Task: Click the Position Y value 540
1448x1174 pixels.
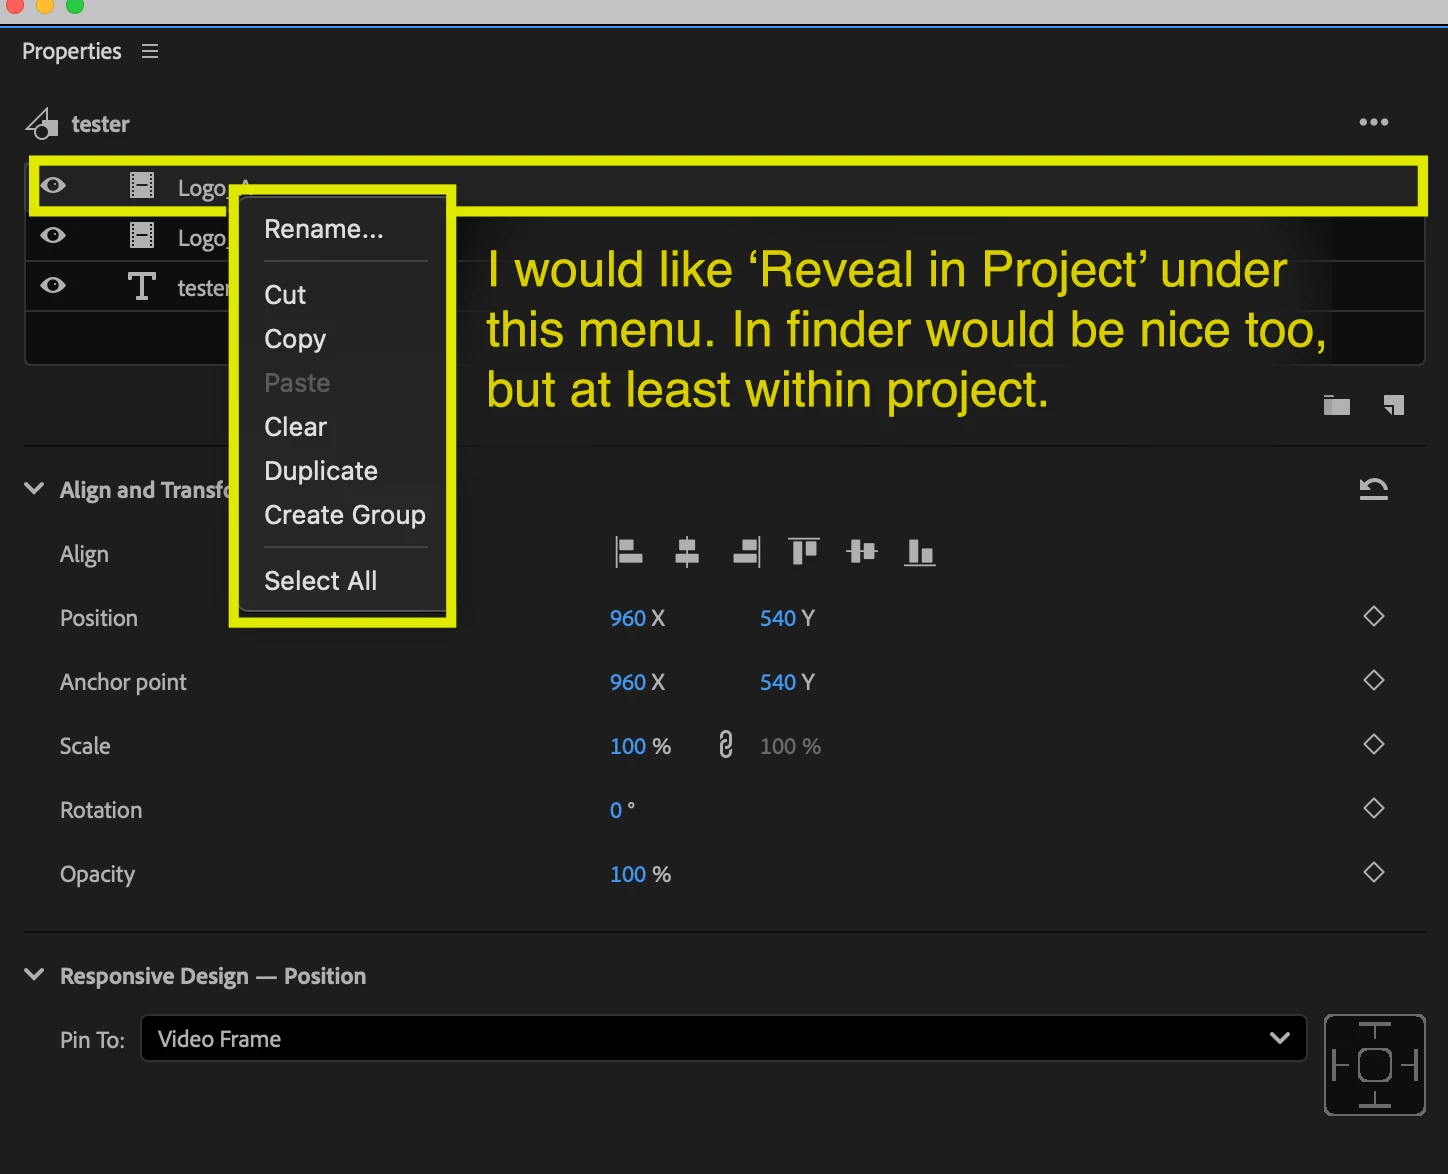Action: [x=778, y=618]
